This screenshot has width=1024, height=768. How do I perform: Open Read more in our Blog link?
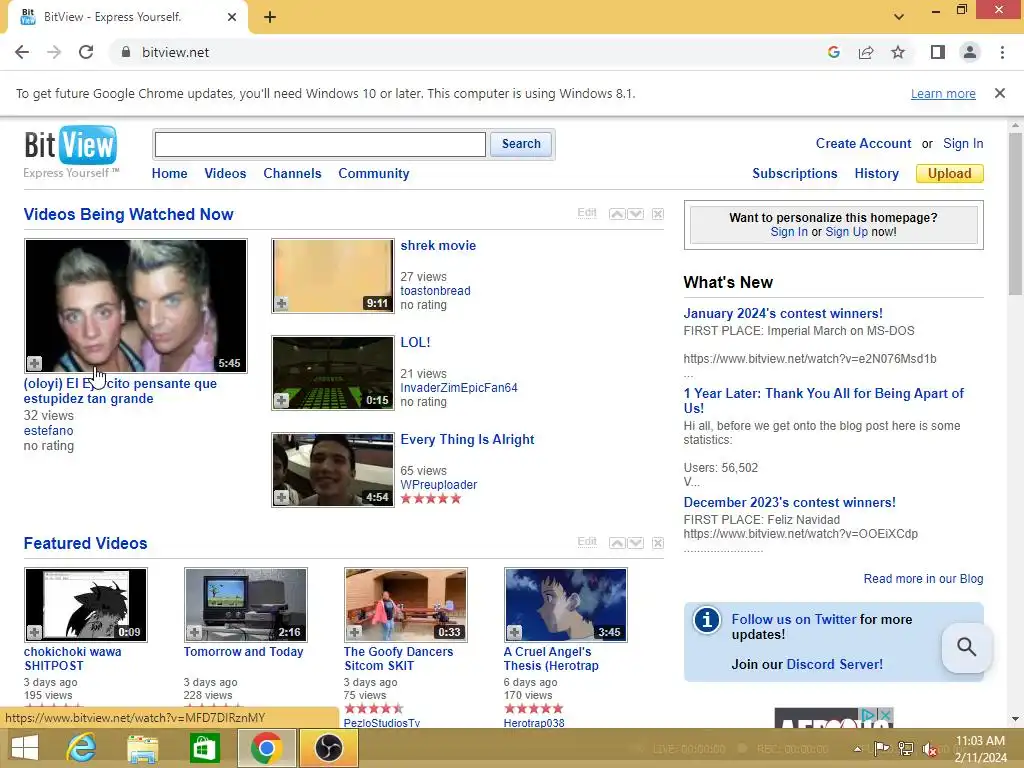click(923, 579)
